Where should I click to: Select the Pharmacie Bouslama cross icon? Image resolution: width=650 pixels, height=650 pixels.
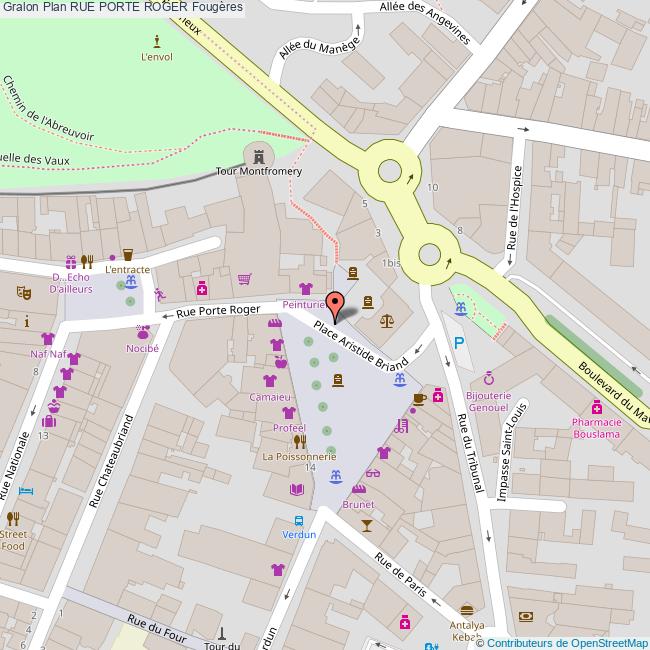[596, 407]
